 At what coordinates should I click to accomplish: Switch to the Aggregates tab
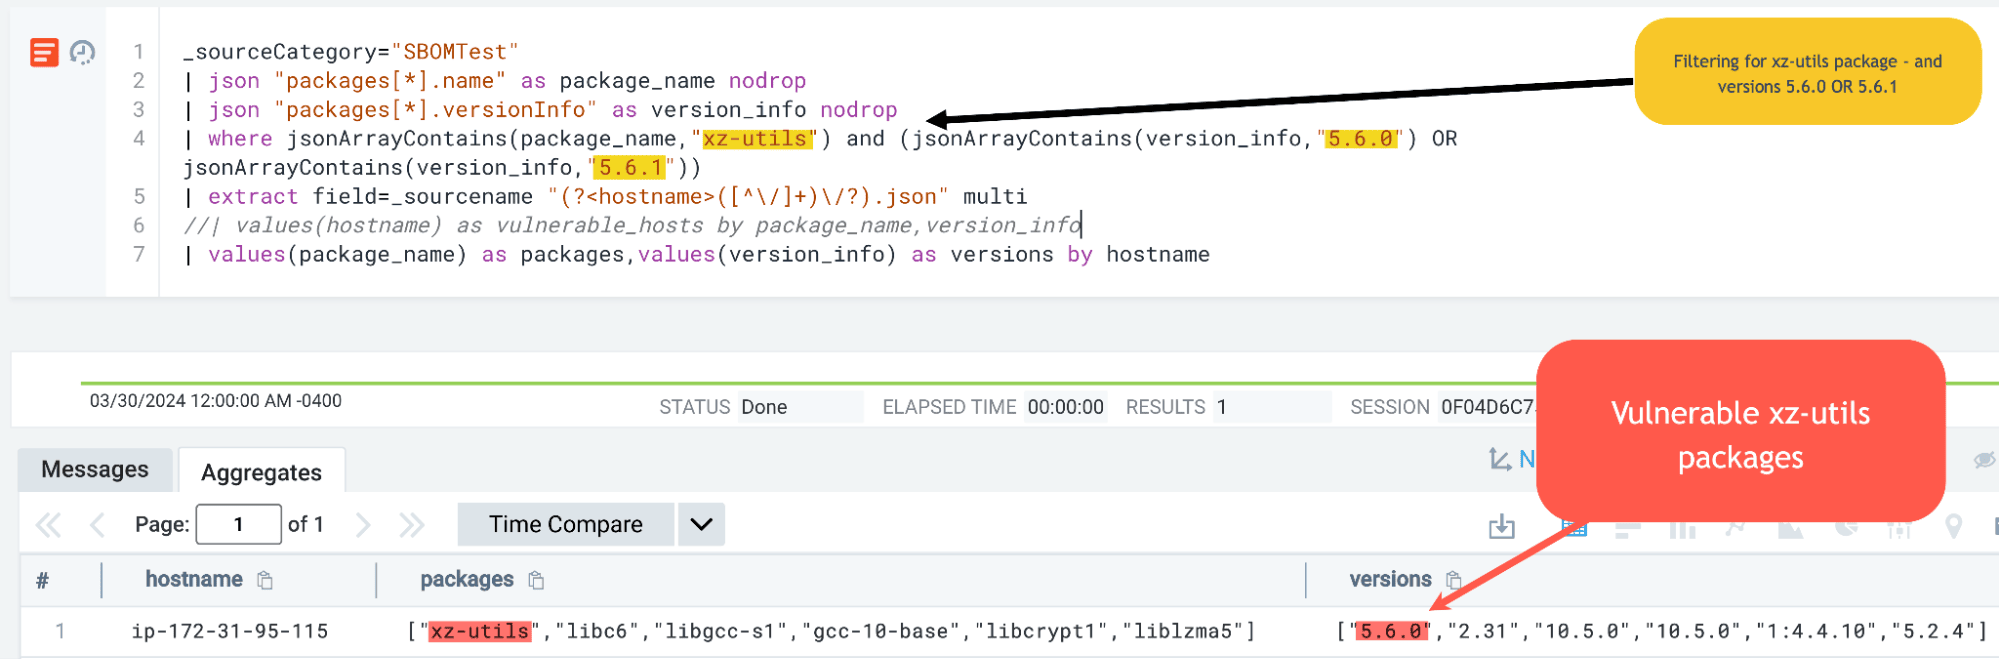(x=261, y=472)
